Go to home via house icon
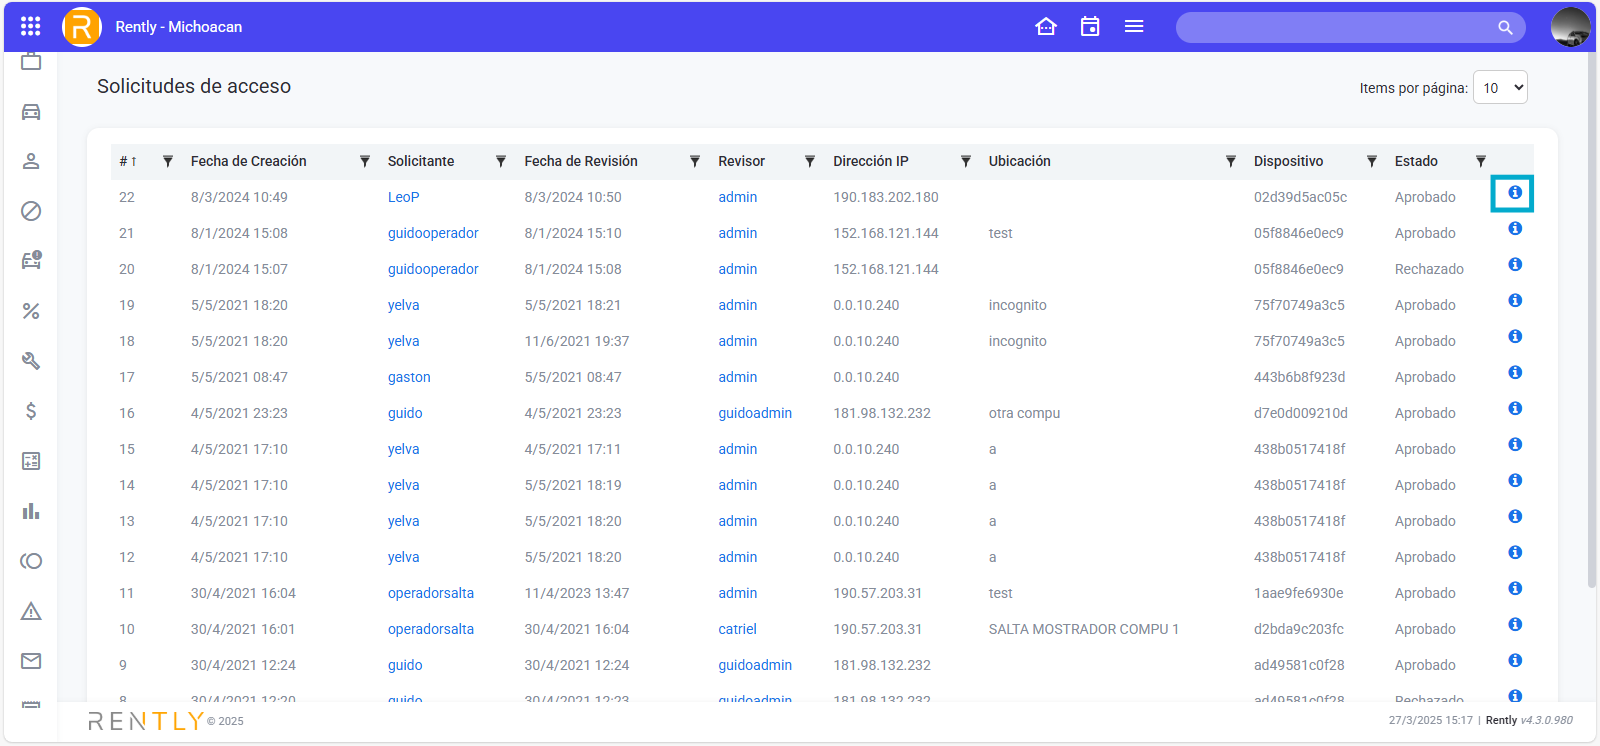 (x=1046, y=27)
